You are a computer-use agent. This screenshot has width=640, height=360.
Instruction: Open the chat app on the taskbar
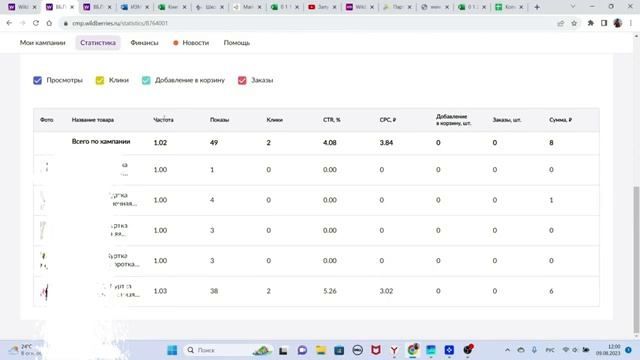click(302, 350)
